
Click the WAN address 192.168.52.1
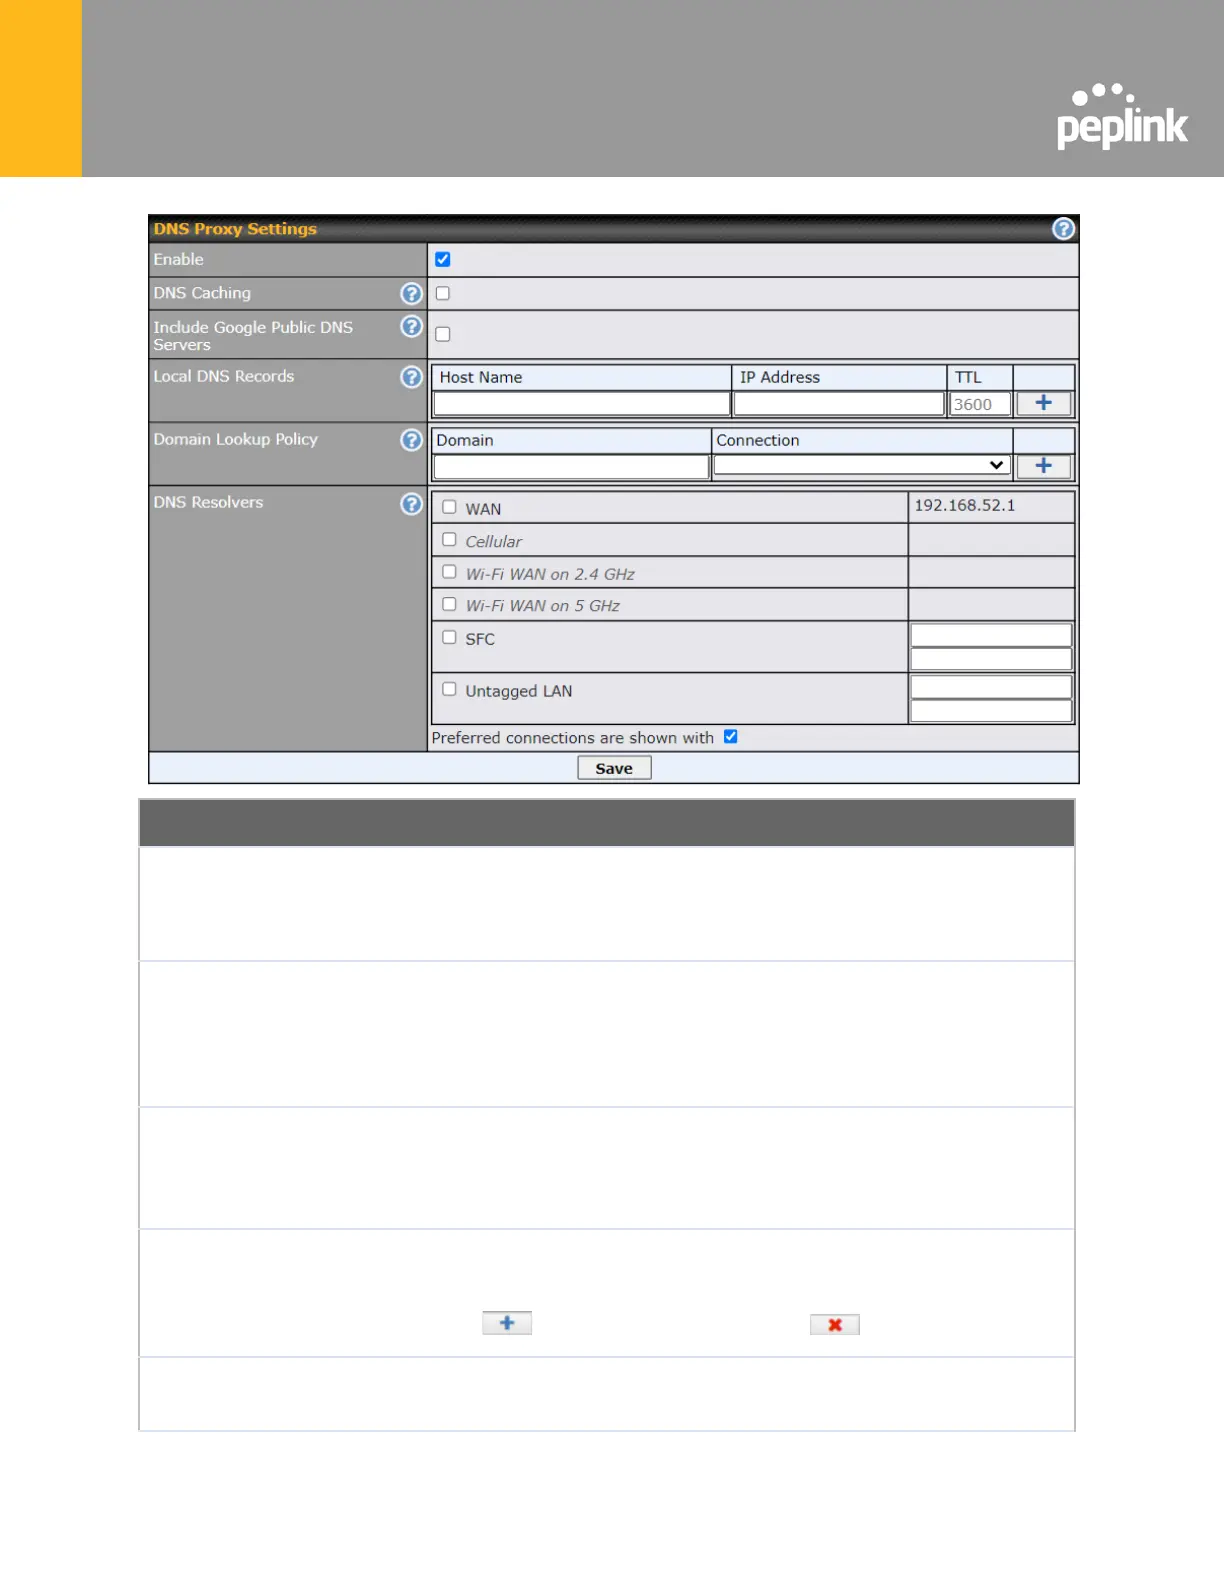pyautogui.click(x=965, y=505)
